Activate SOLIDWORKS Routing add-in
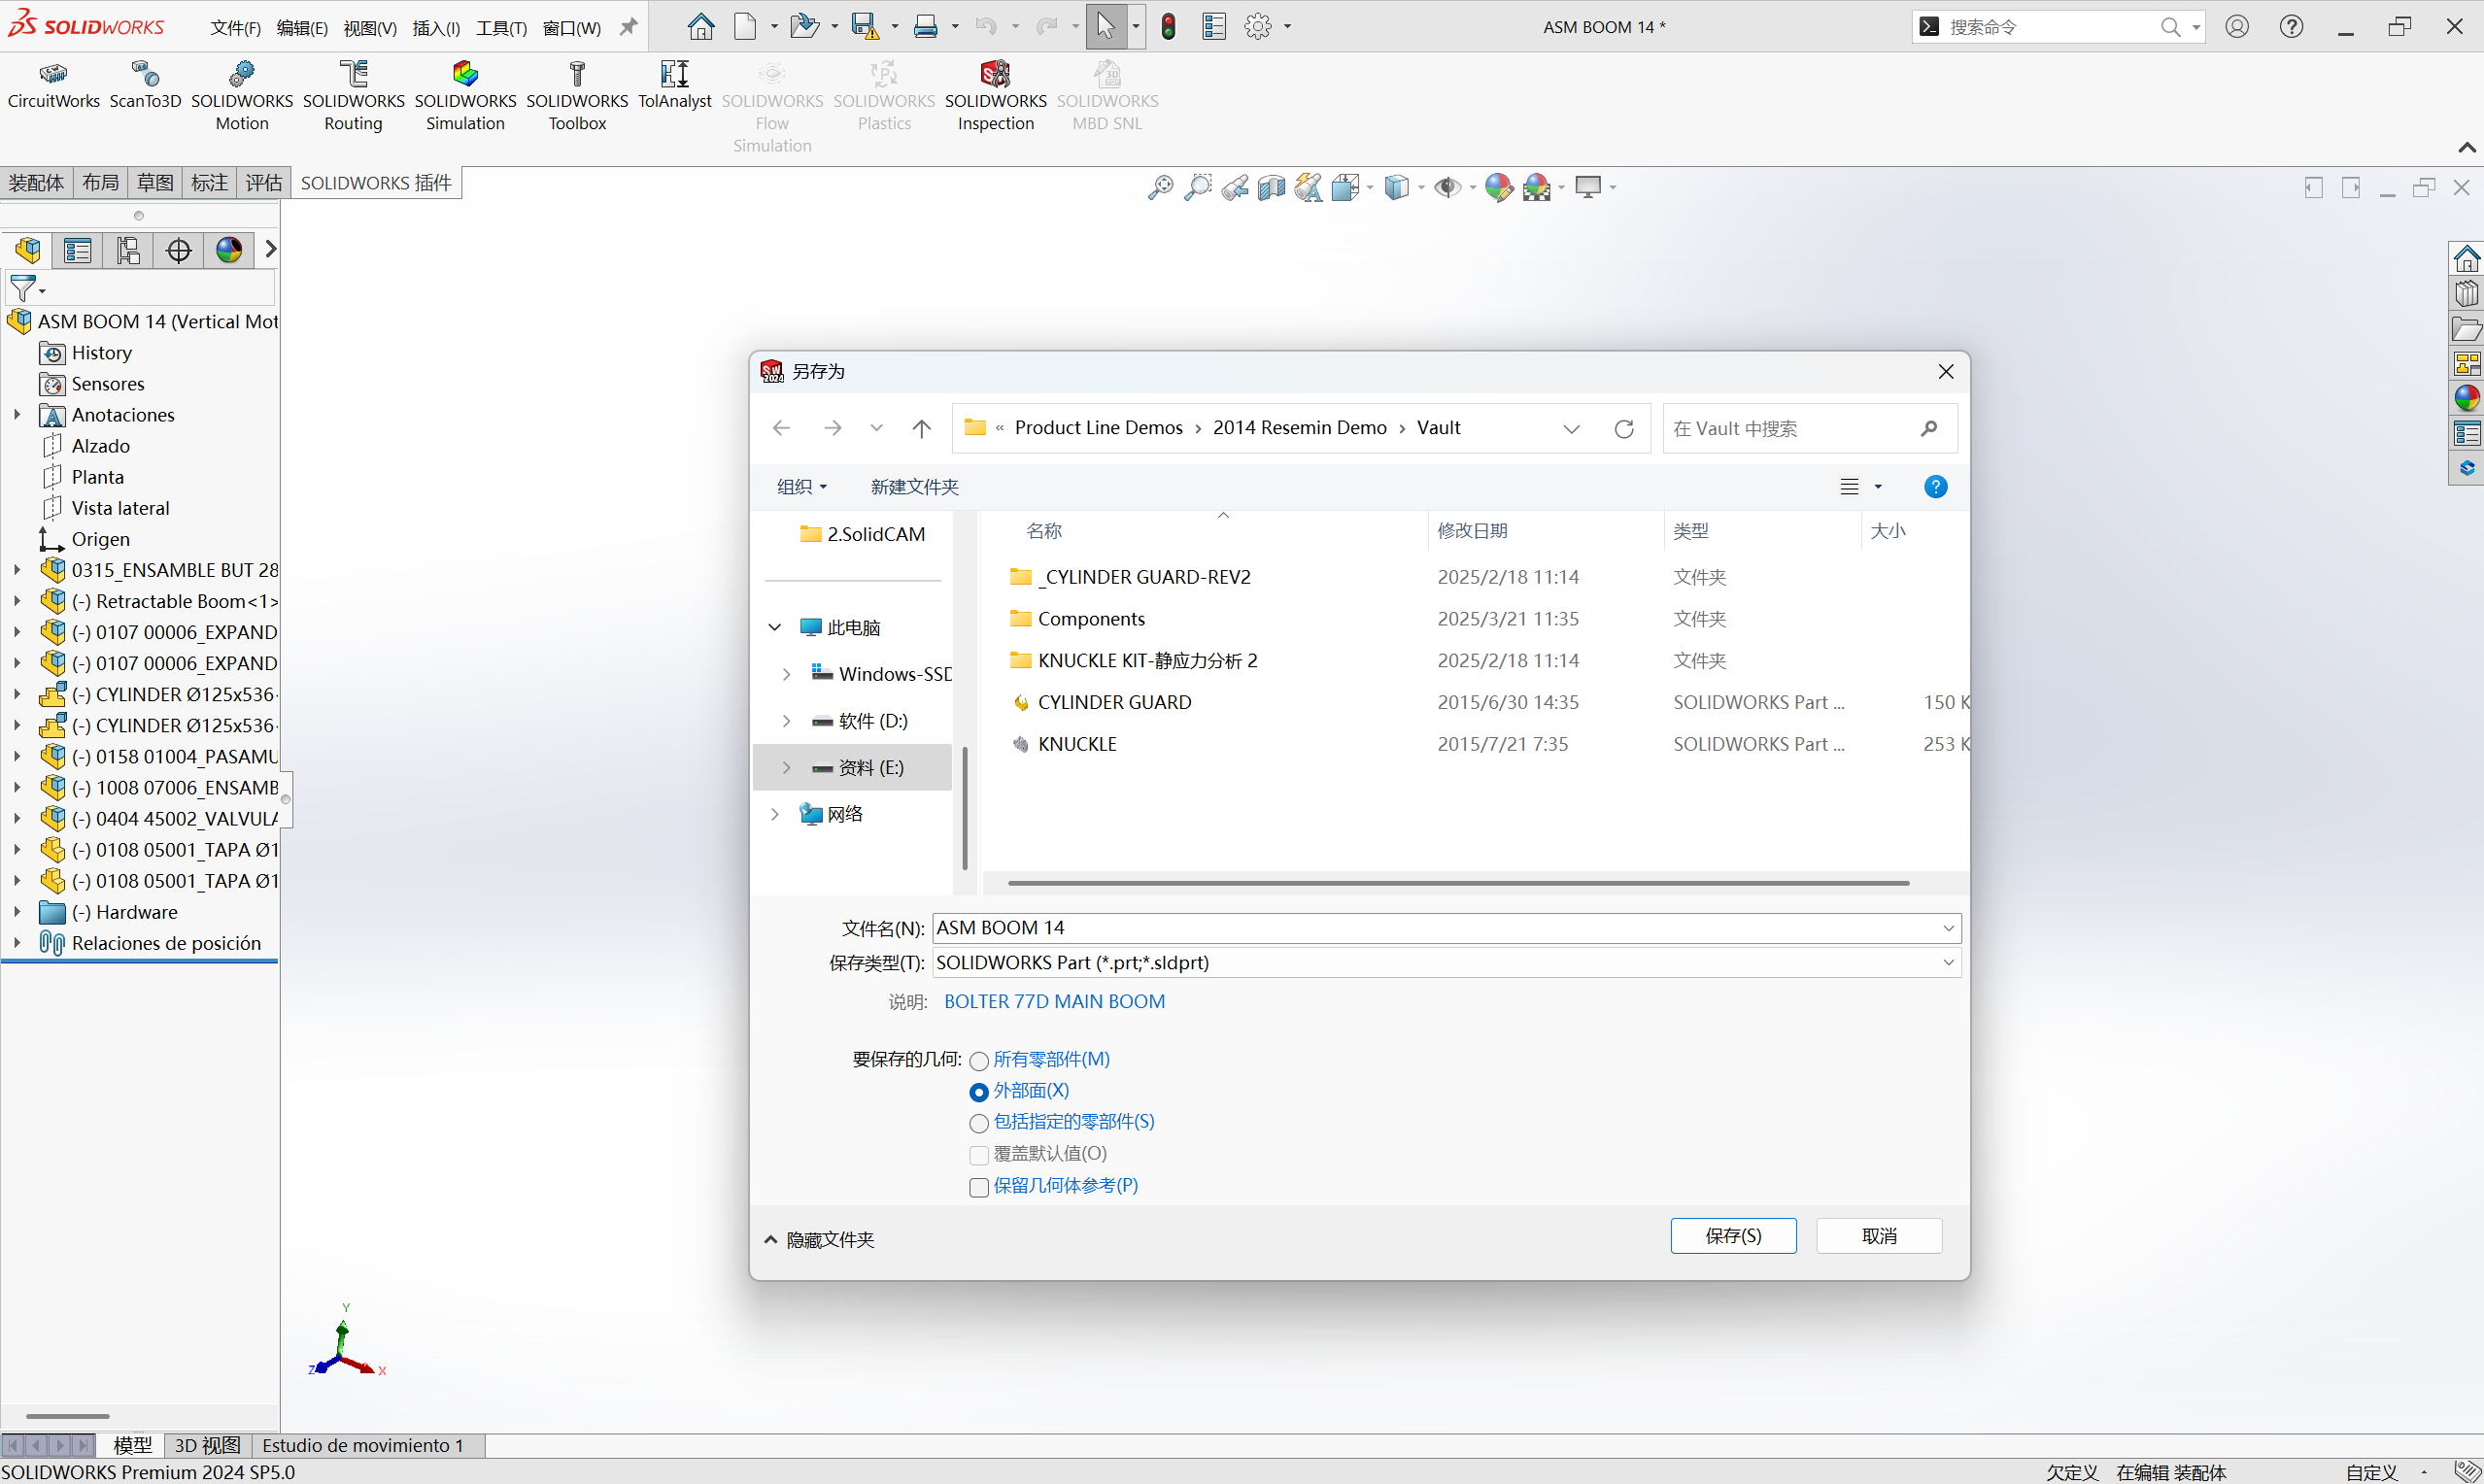Image resolution: width=2484 pixels, height=1484 pixels. point(353,97)
